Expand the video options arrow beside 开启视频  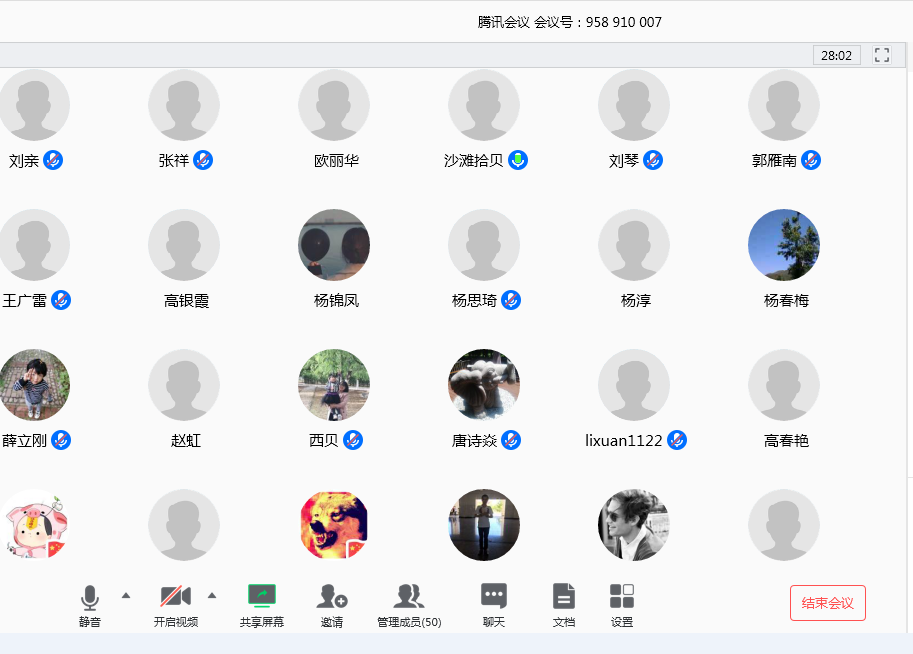[x=212, y=595]
